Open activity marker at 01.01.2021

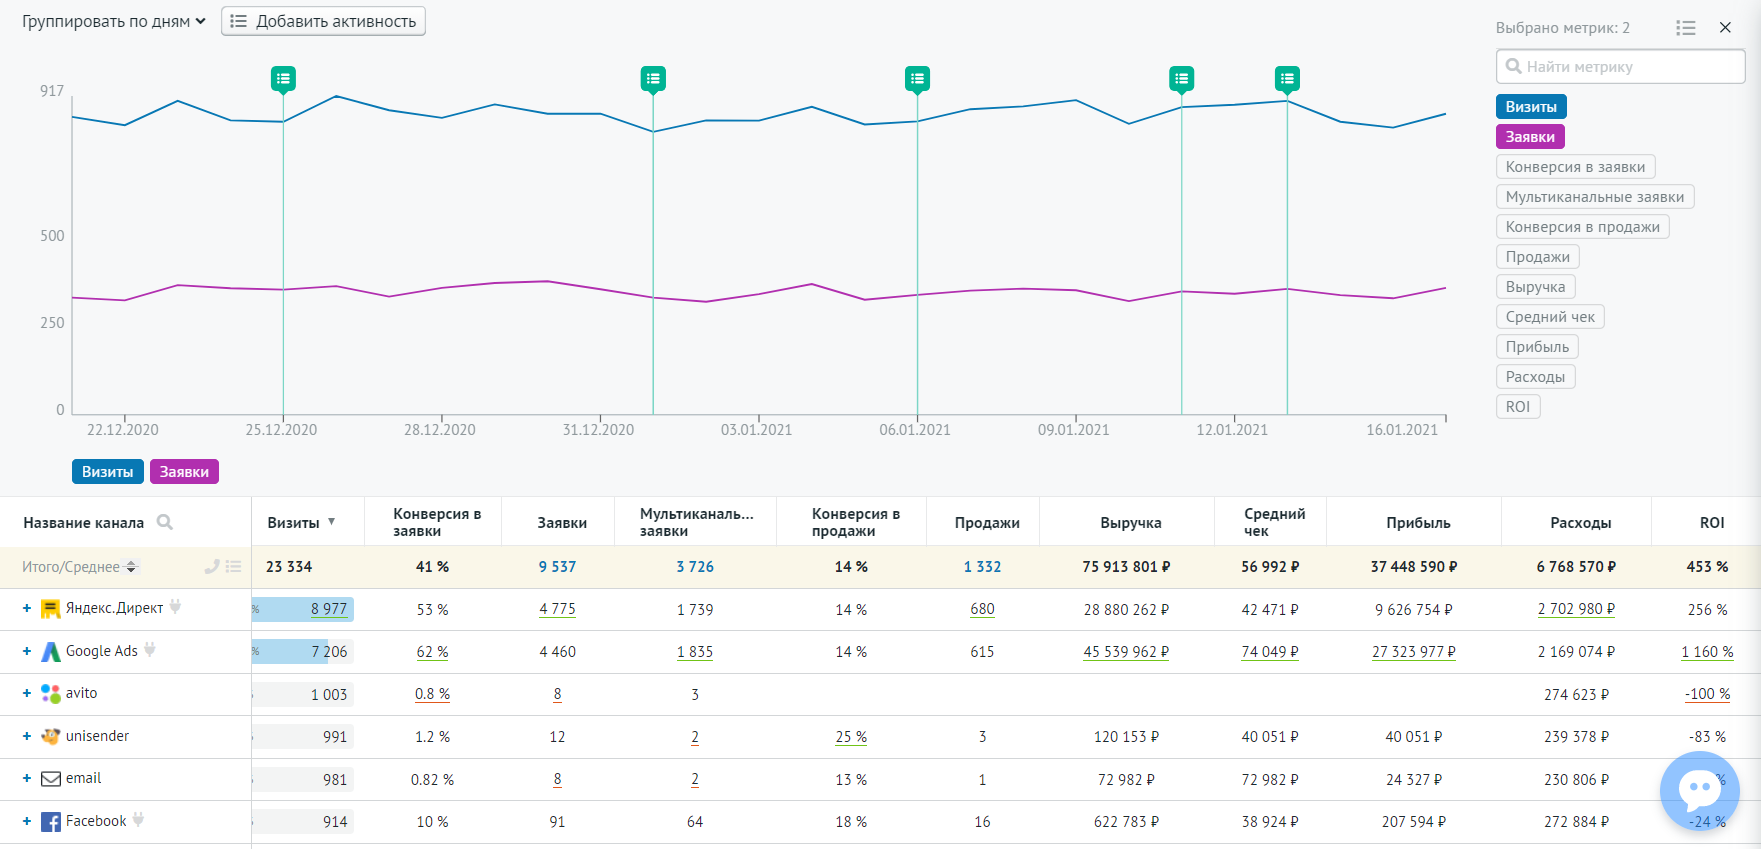coord(653,78)
